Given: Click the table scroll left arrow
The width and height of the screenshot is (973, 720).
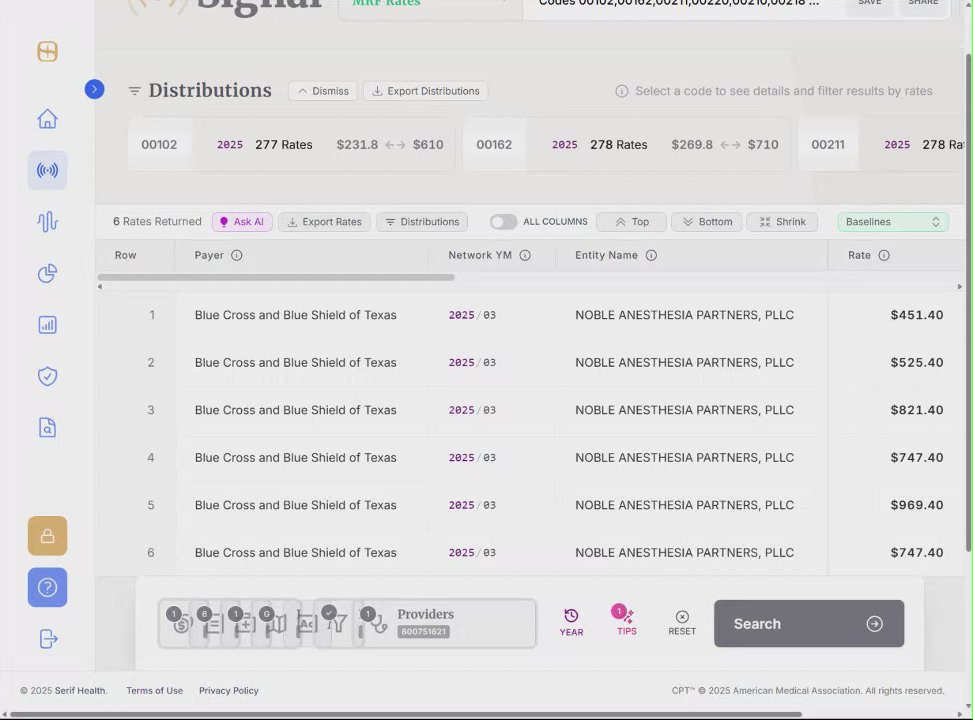Looking at the screenshot, I should pyautogui.click(x=100, y=287).
